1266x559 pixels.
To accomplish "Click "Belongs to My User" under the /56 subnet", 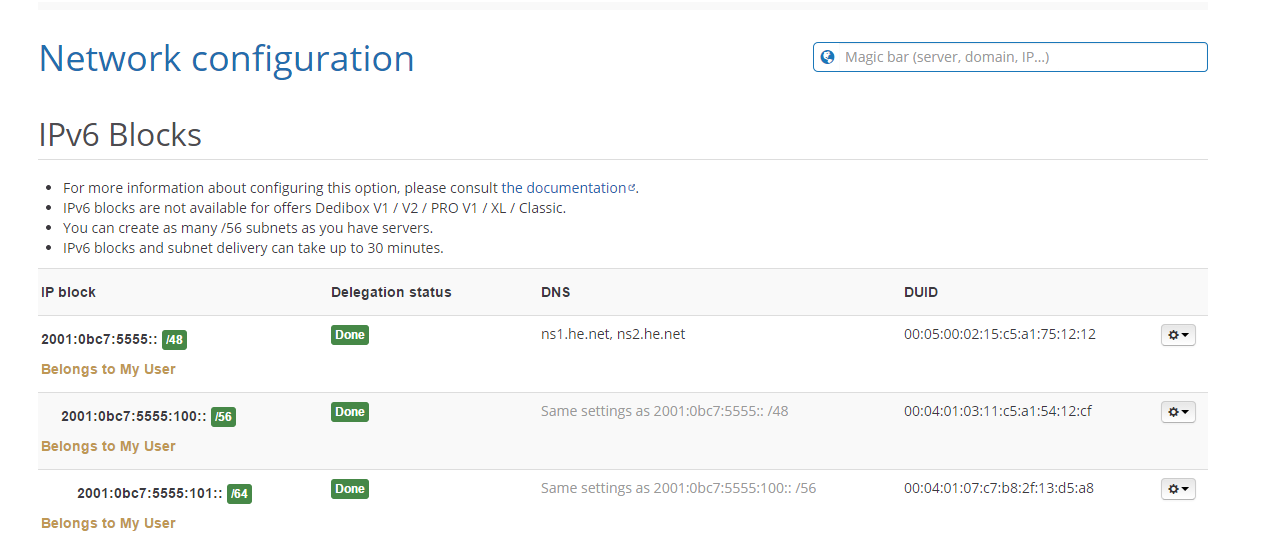I will click(108, 446).
